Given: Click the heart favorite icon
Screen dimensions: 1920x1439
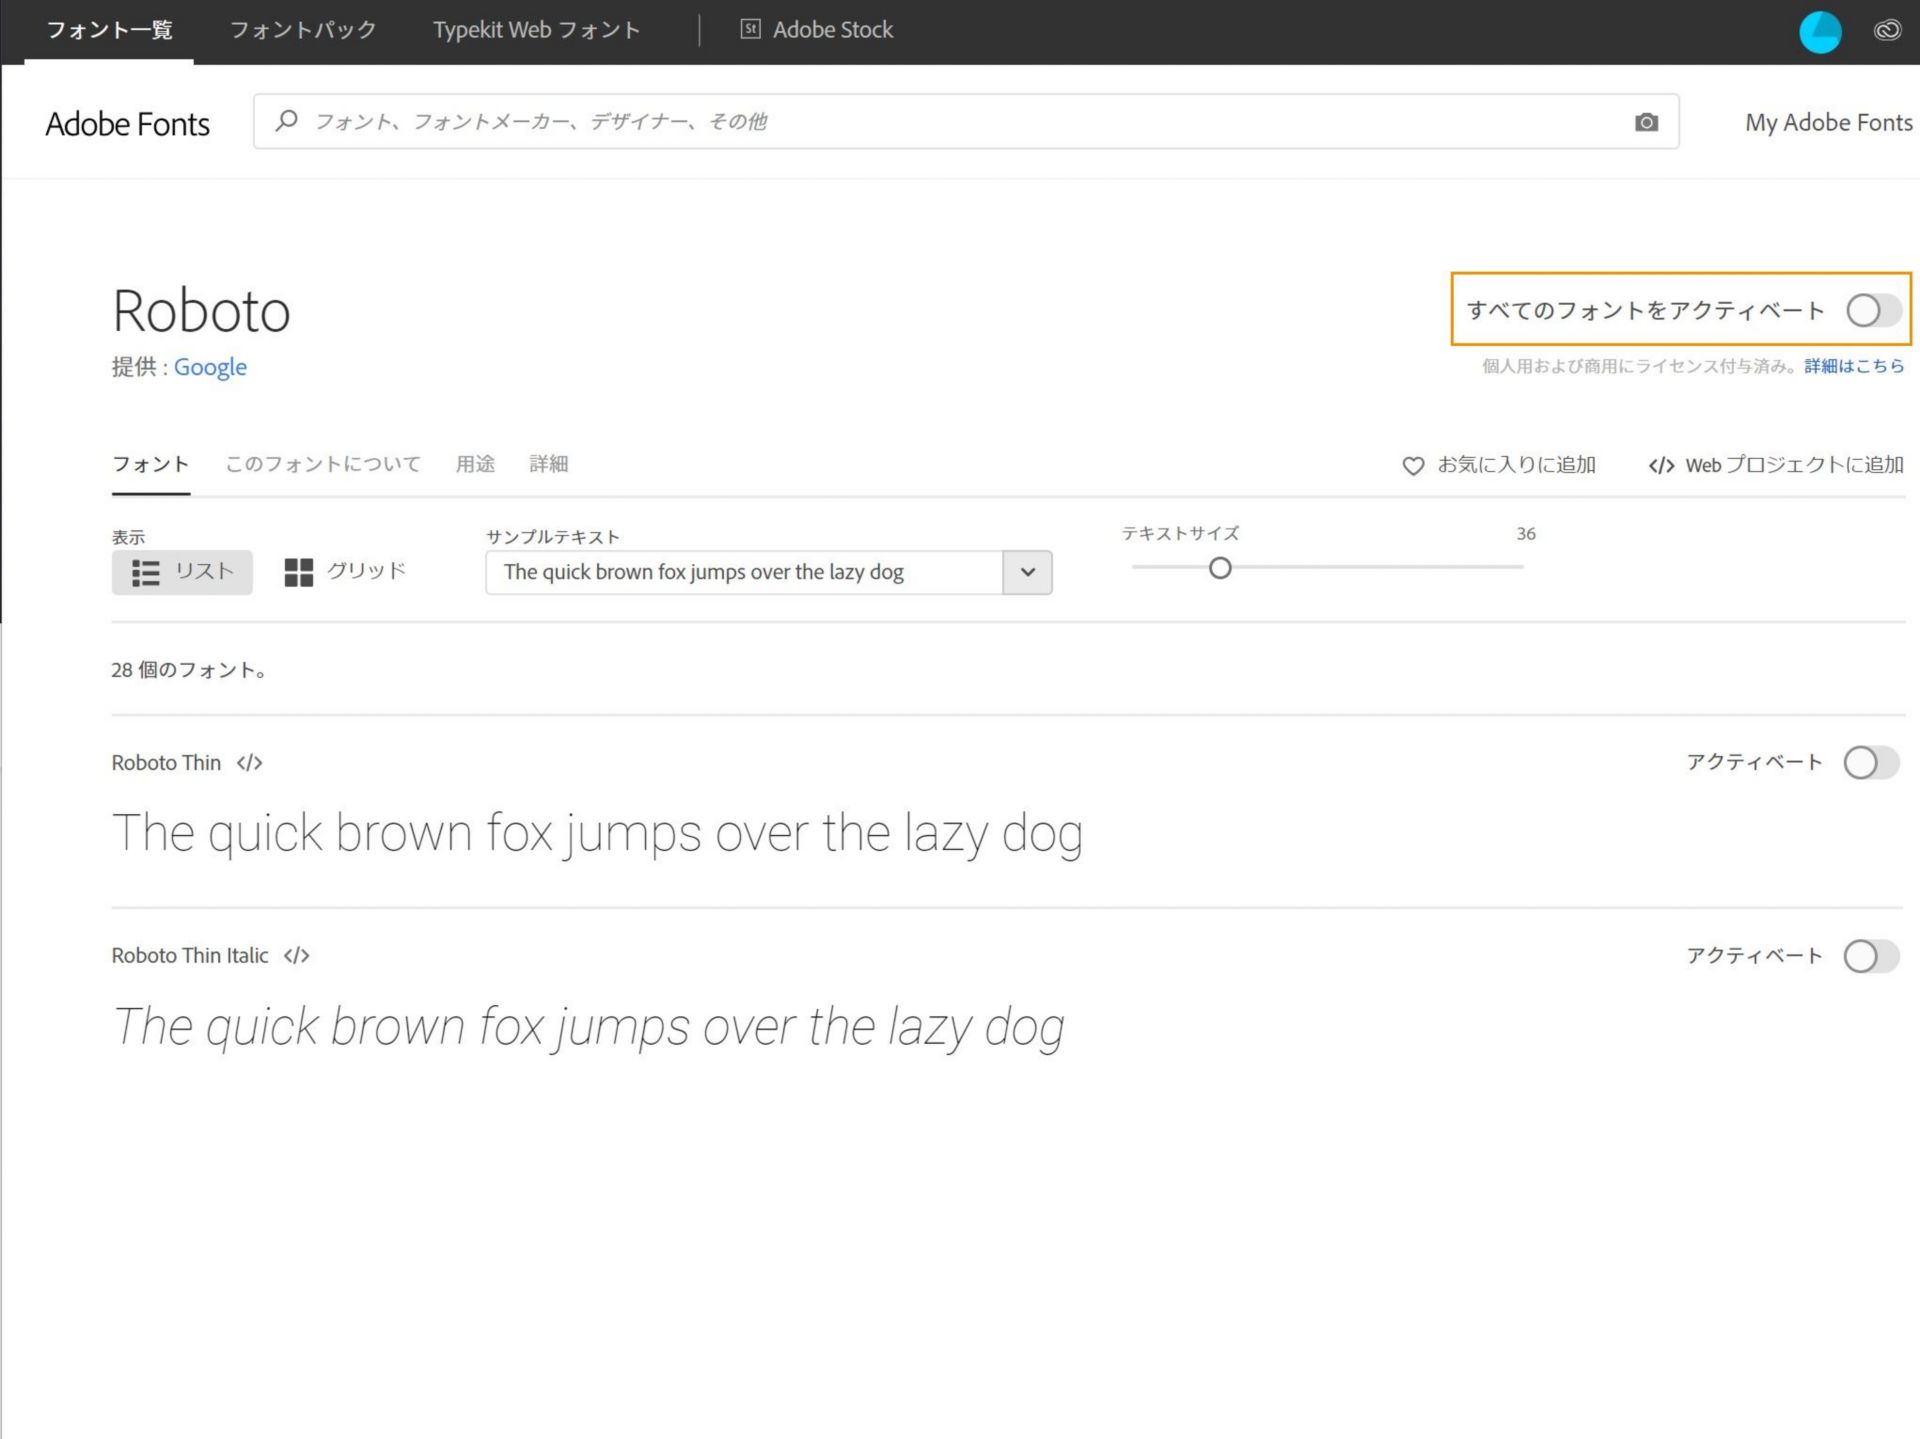Looking at the screenshot, I should point(1413,466).
